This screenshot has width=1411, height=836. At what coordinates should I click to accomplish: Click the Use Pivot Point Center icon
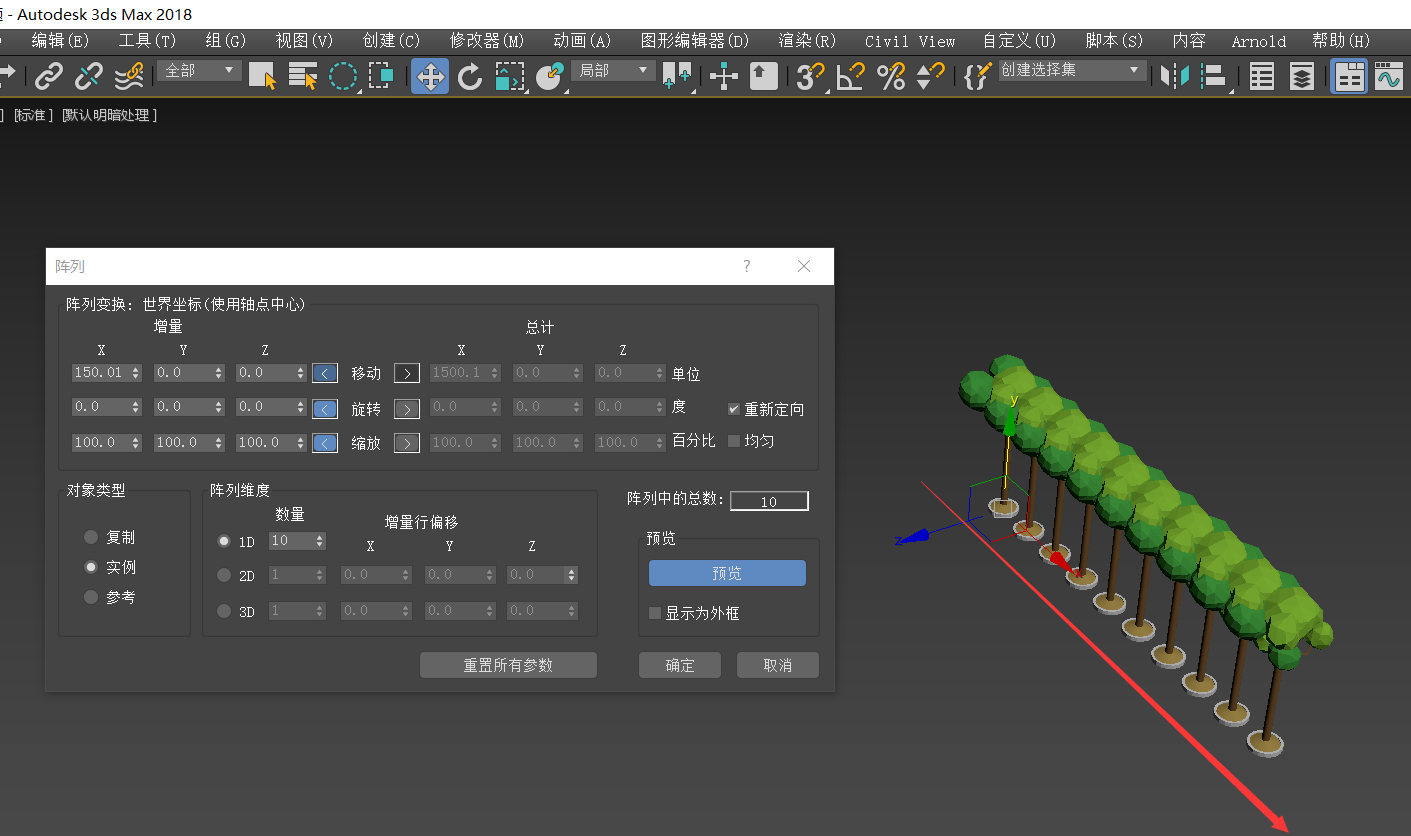(x=678, y=76)
